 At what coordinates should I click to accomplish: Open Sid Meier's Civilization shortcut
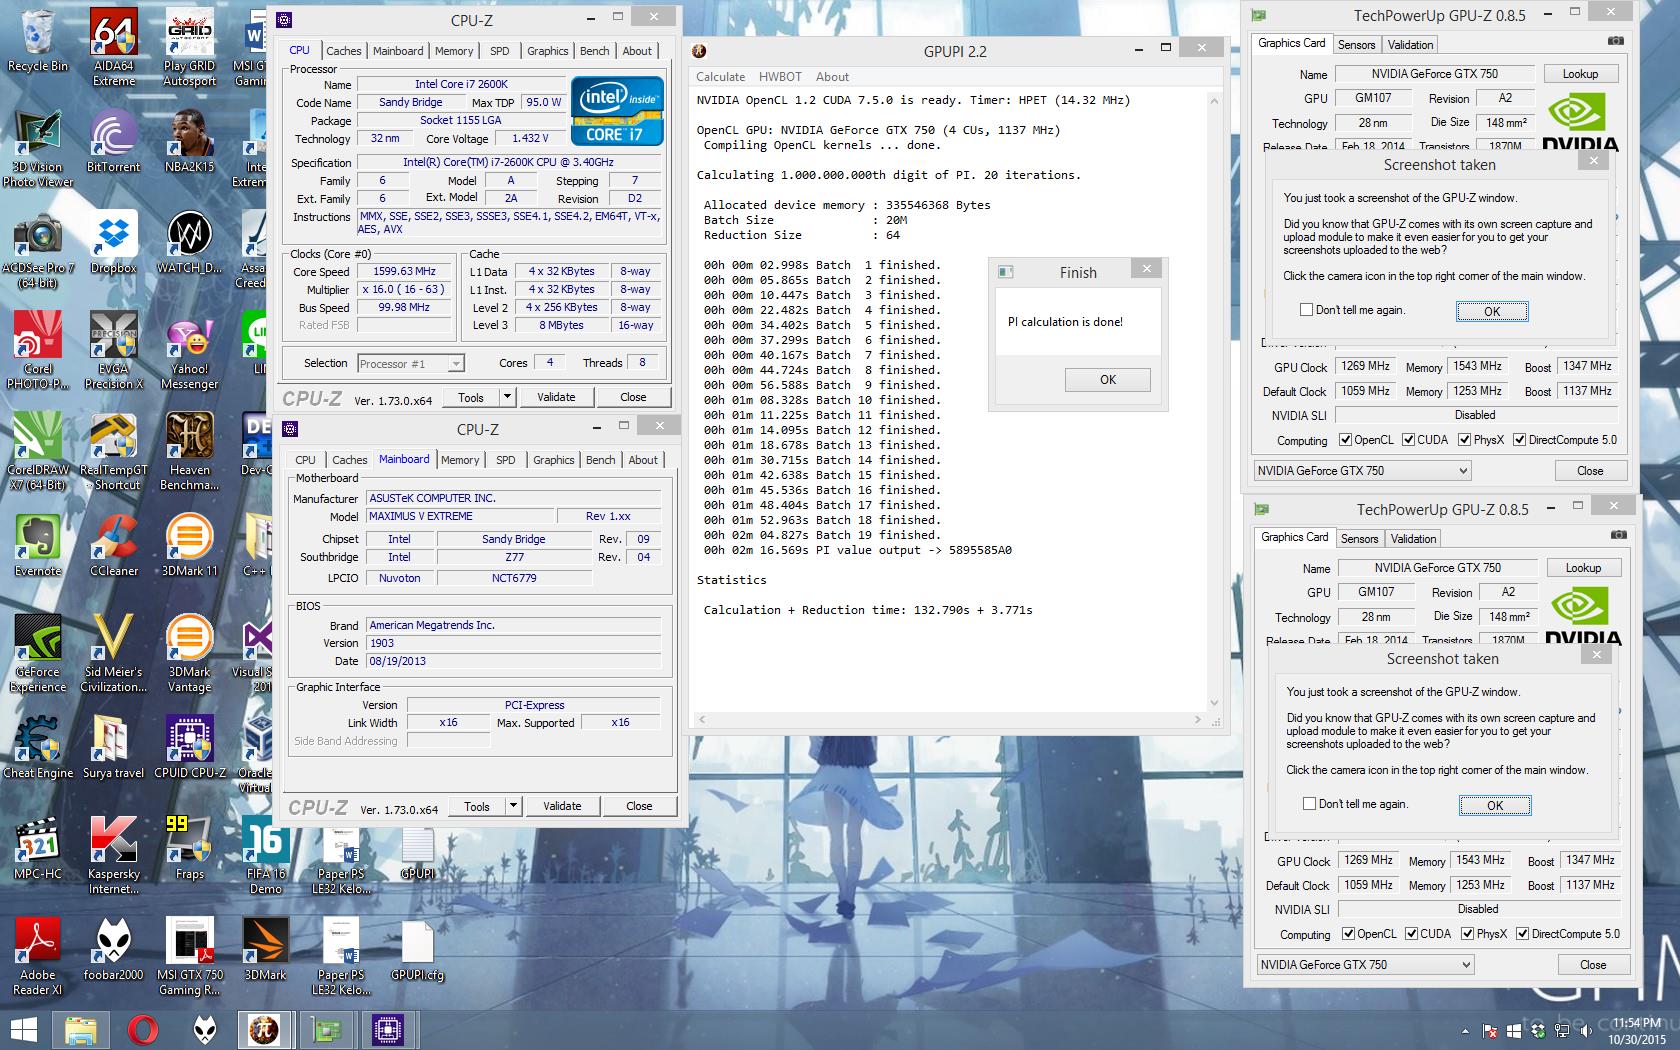tap(114, 653)
